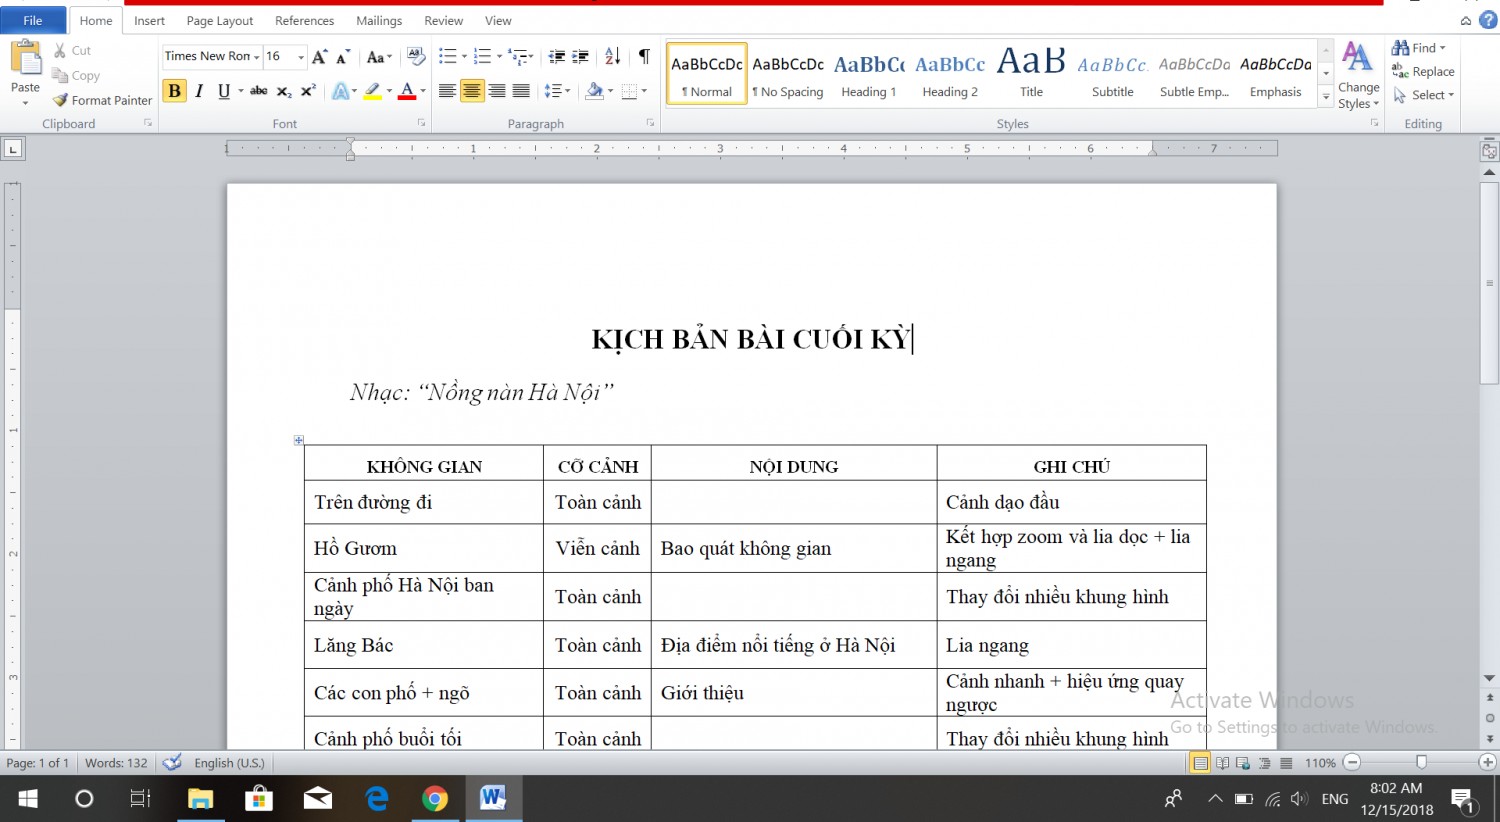Toggle center alignment

471,91
